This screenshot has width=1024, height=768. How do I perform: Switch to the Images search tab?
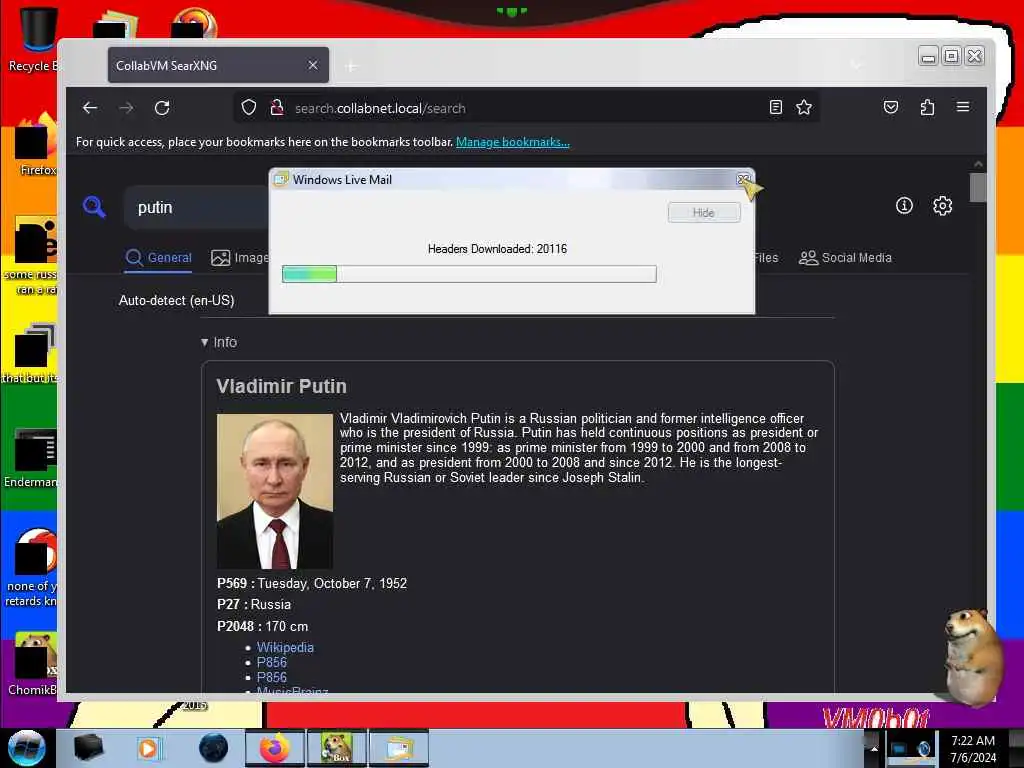point(240,257)
